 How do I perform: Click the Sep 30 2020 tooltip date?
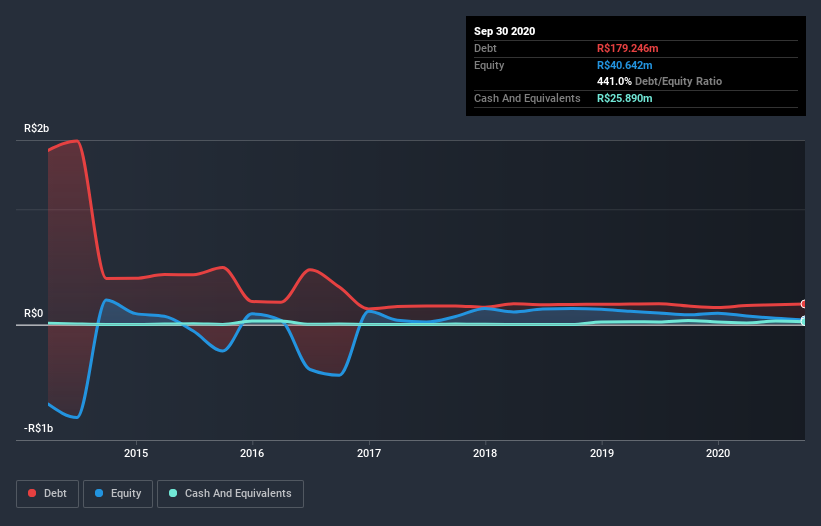coord(505,31)
